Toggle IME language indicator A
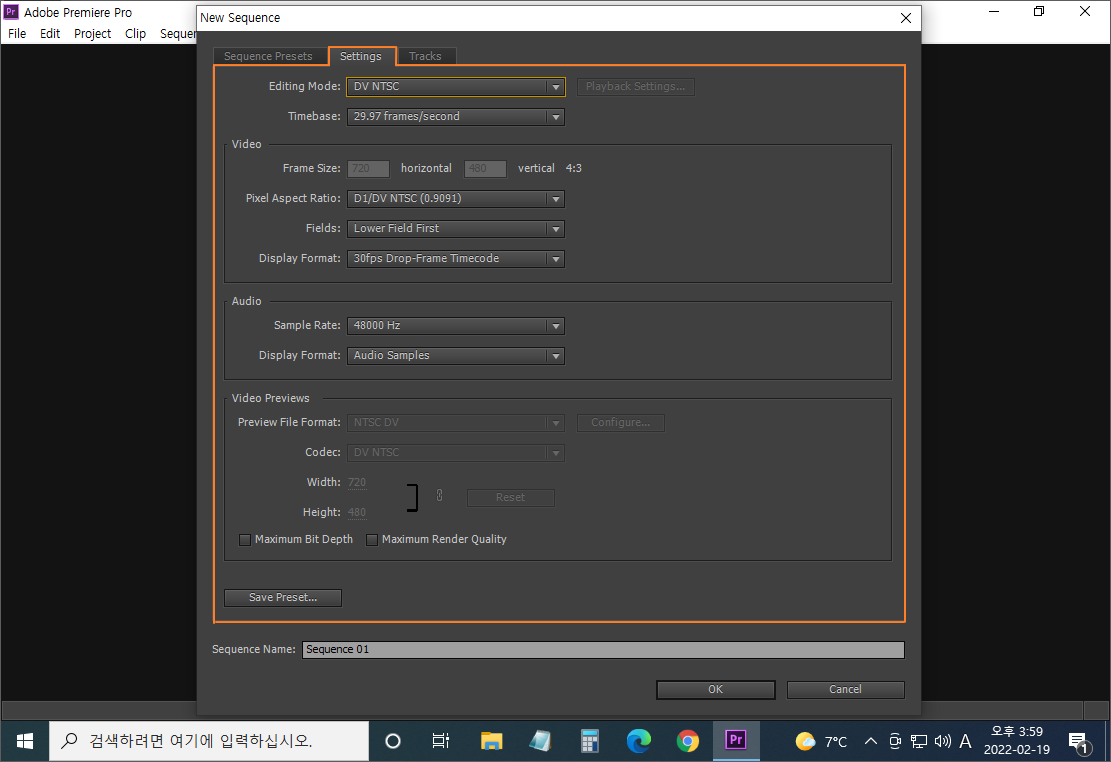The width and height of the screenshot is (1111, 762). point(965,741)
